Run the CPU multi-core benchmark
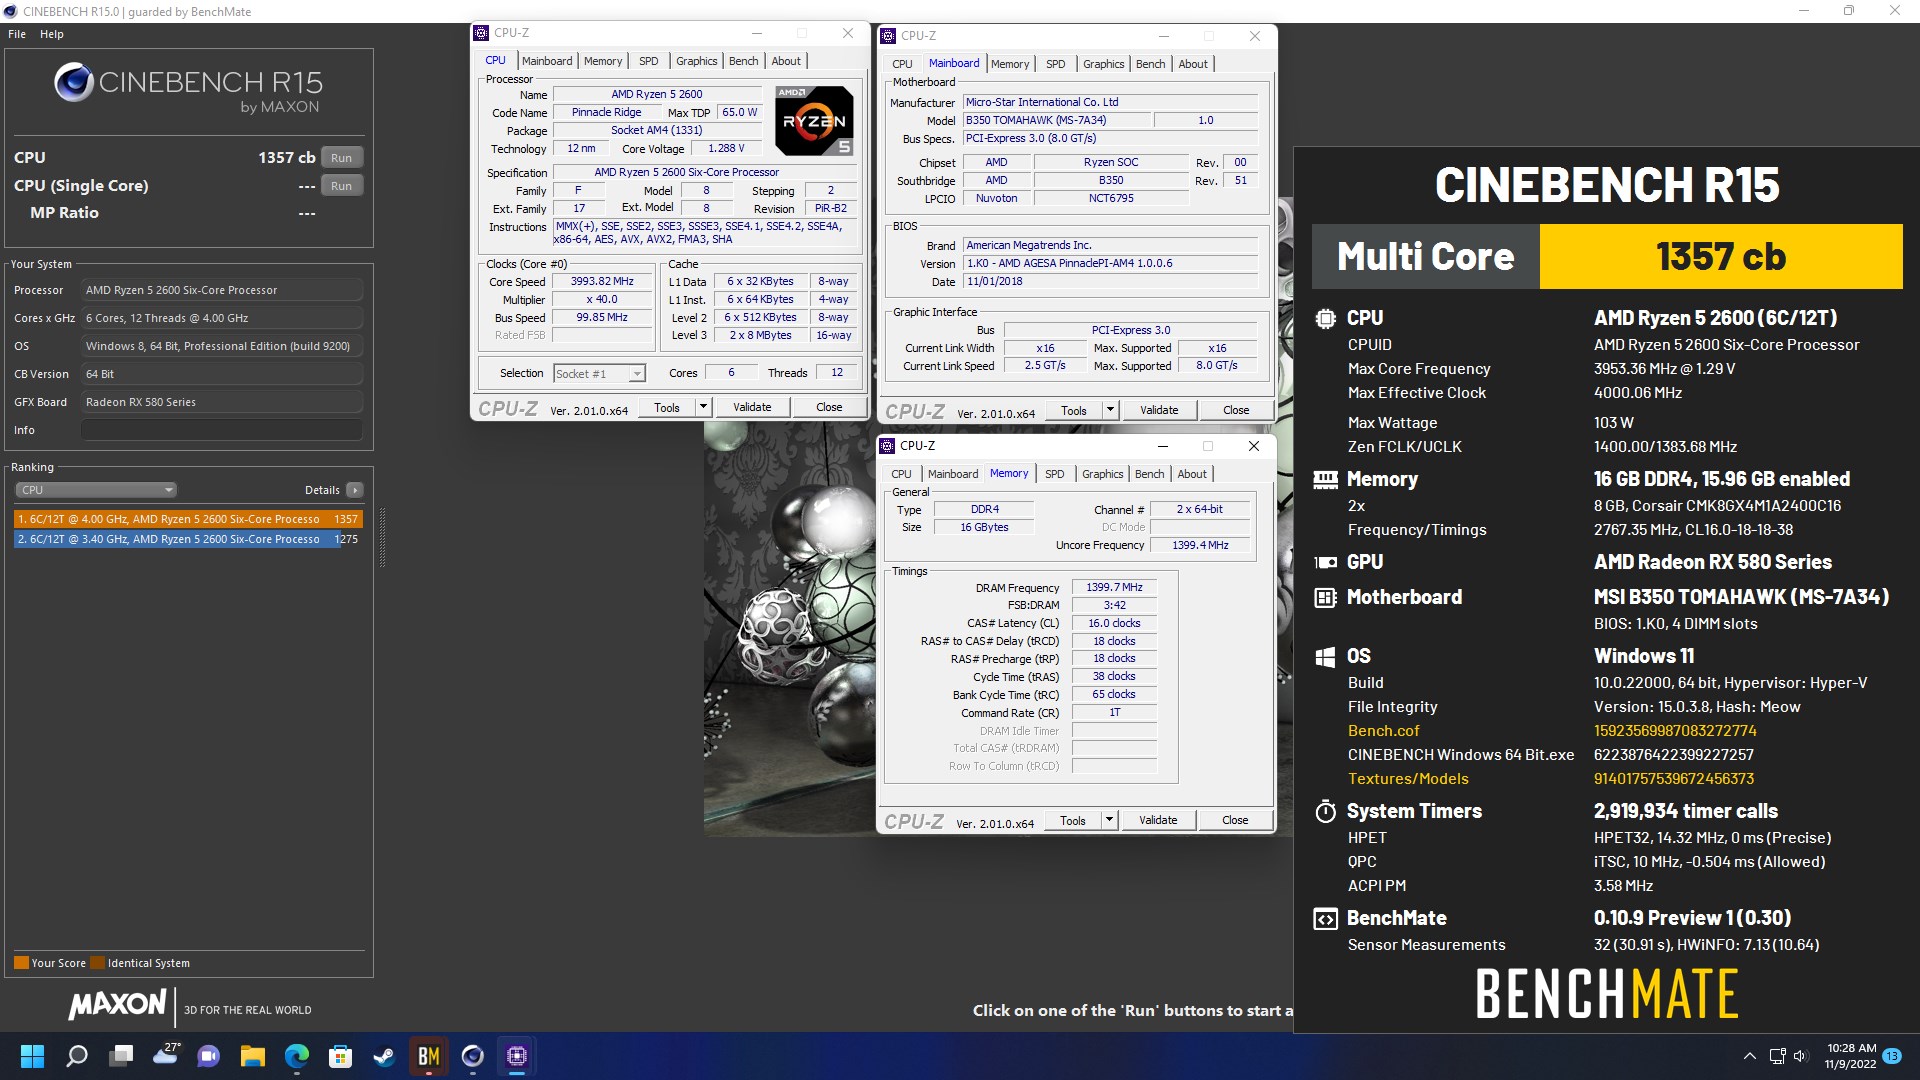This screenshot has height=1080, width=1920. pos(342,158)
